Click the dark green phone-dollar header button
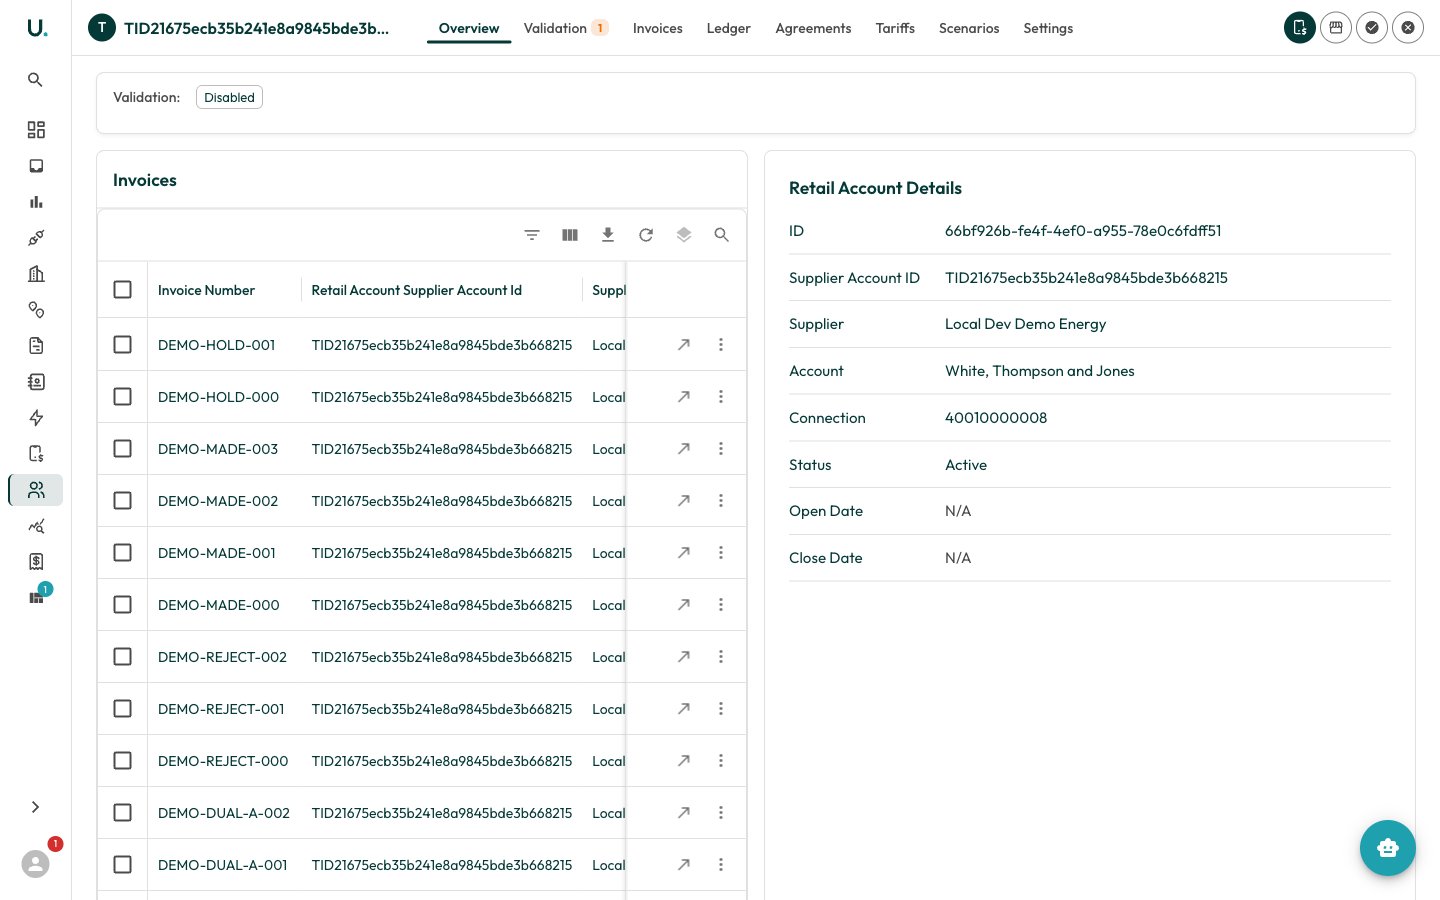The image size is (1440, 900). point(1300,28)
